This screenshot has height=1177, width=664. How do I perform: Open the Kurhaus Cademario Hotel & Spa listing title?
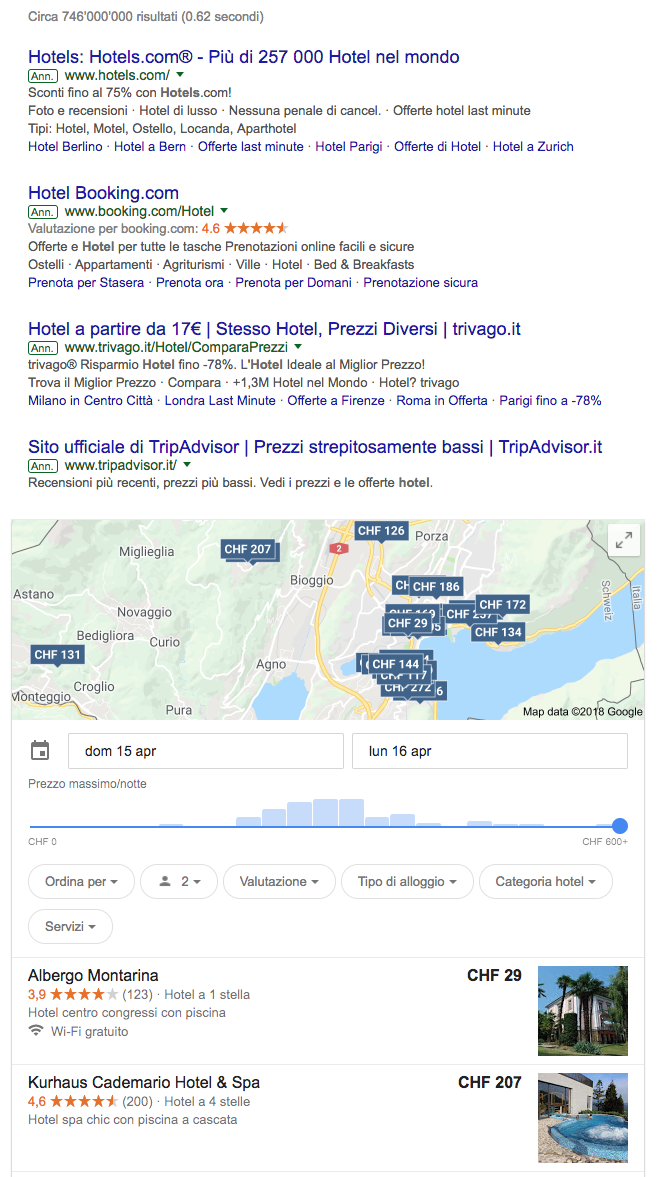pos(144,1083)
